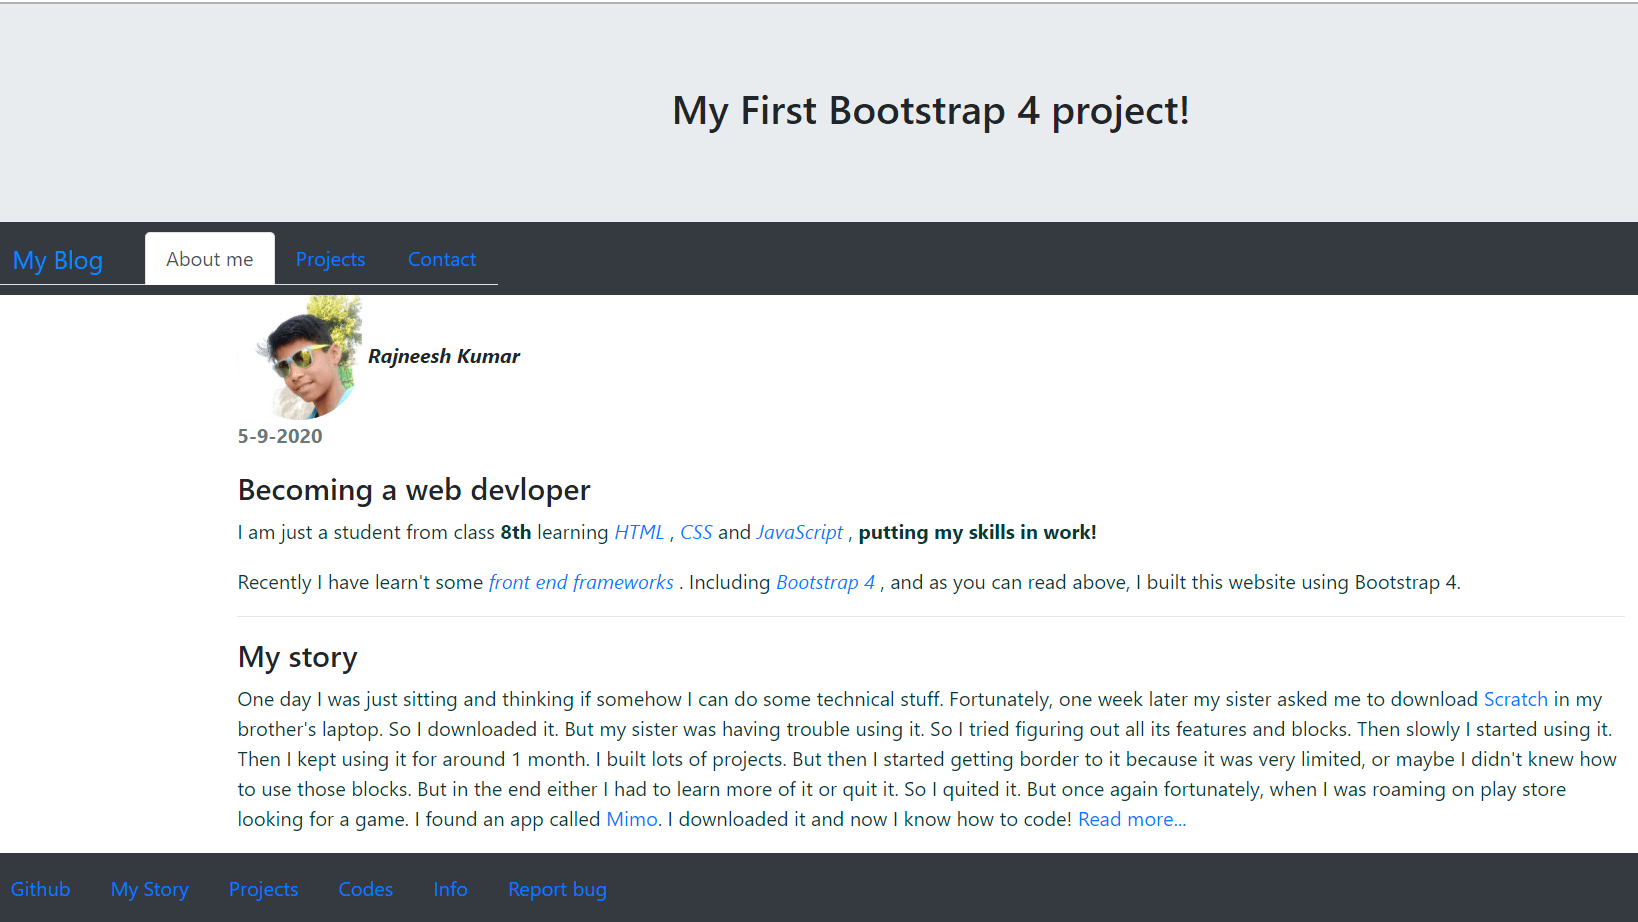The image size is (1638, 922).
Task: Click the My story heading
Action: [298, 657]
